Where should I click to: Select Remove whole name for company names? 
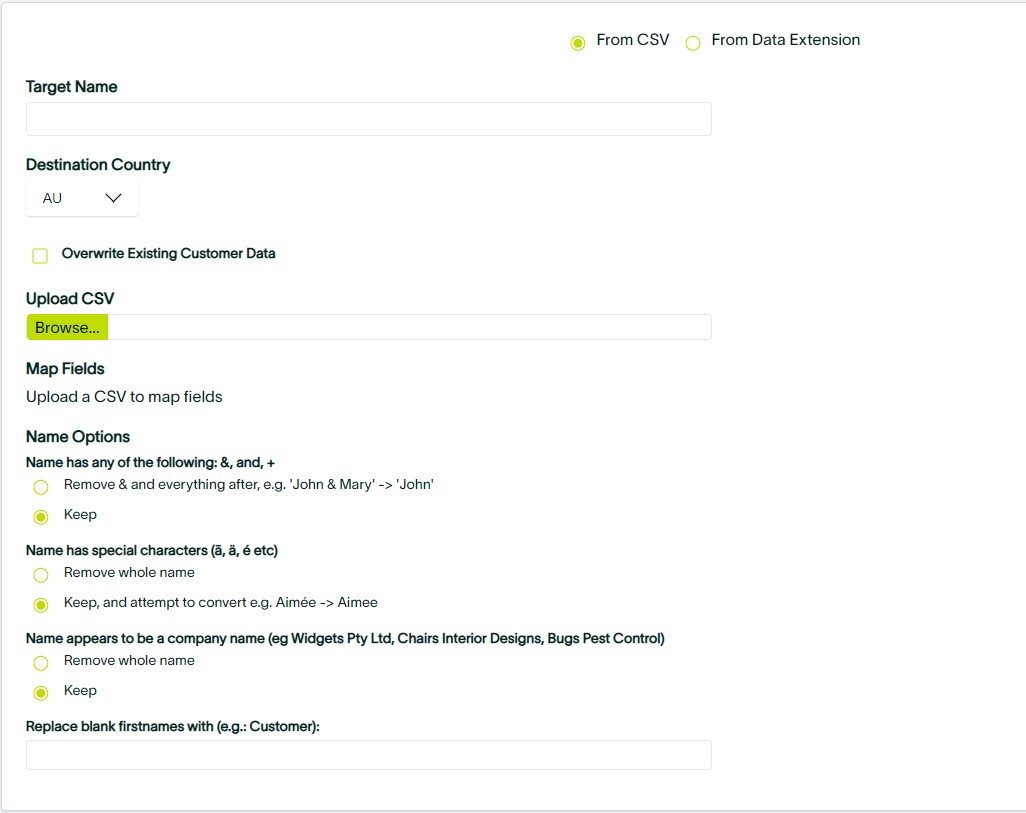(41, 664)
